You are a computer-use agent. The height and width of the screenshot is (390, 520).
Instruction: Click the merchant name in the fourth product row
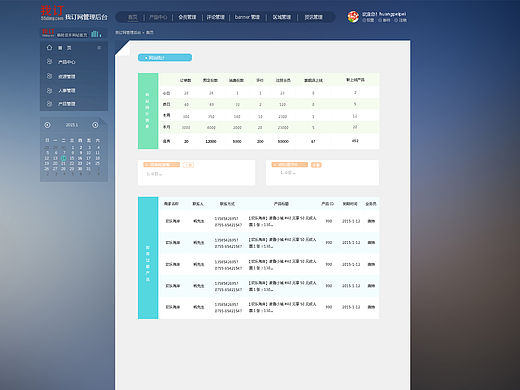(x=173, y=286)
